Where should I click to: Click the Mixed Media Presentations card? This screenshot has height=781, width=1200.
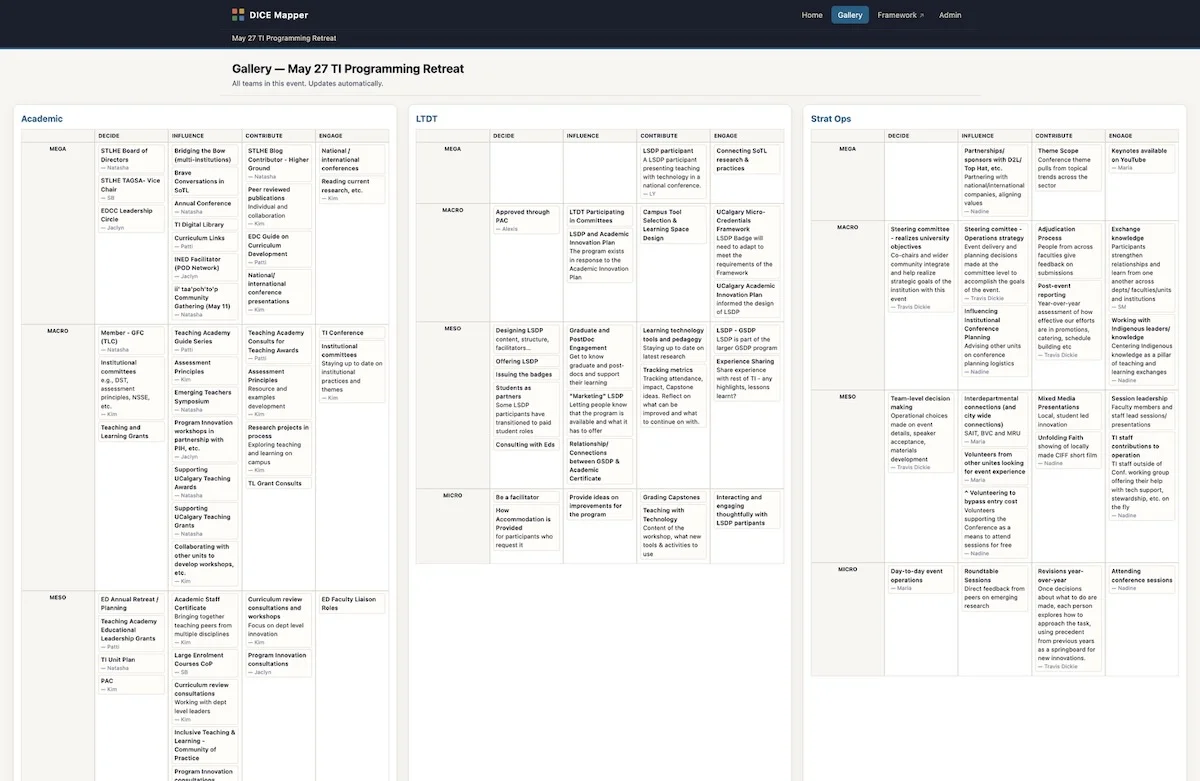[x=1067, y=410]
